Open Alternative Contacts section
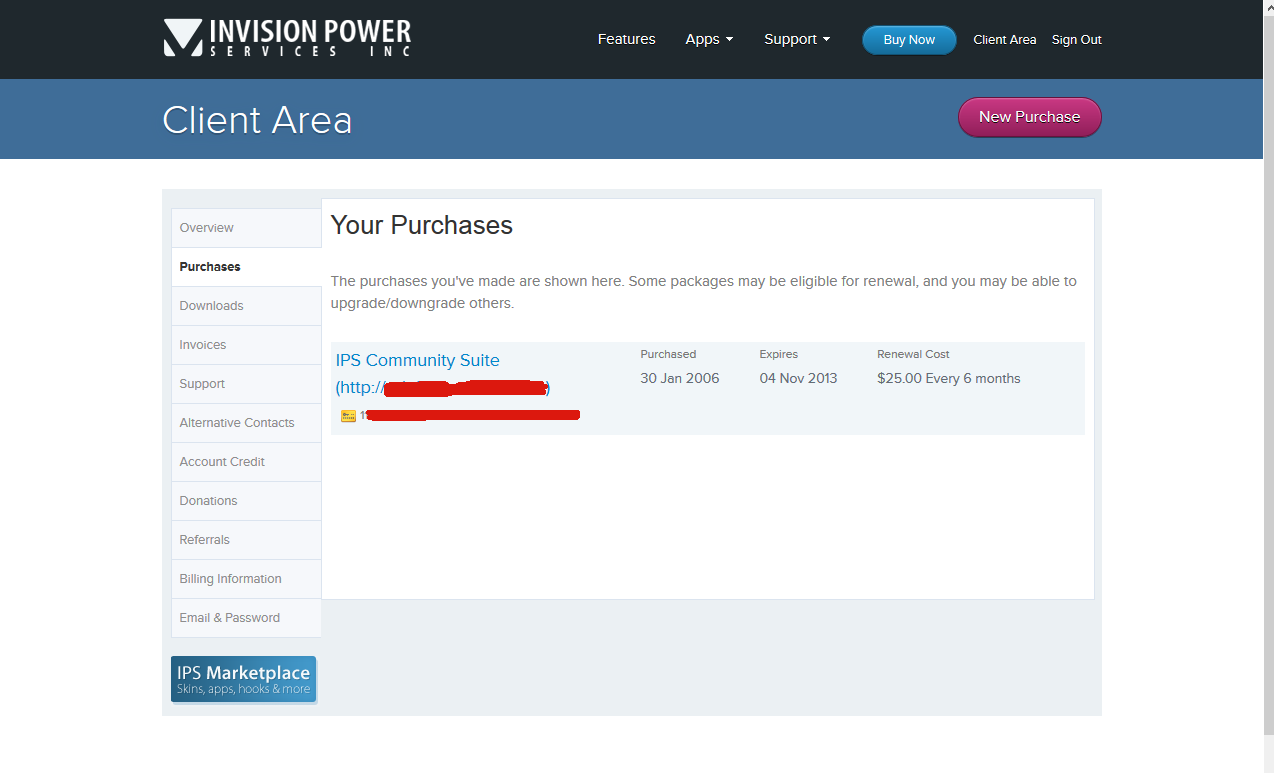The height and width of the screenshot is (773, 1274). pyautogui.click(x=246, y=423)
